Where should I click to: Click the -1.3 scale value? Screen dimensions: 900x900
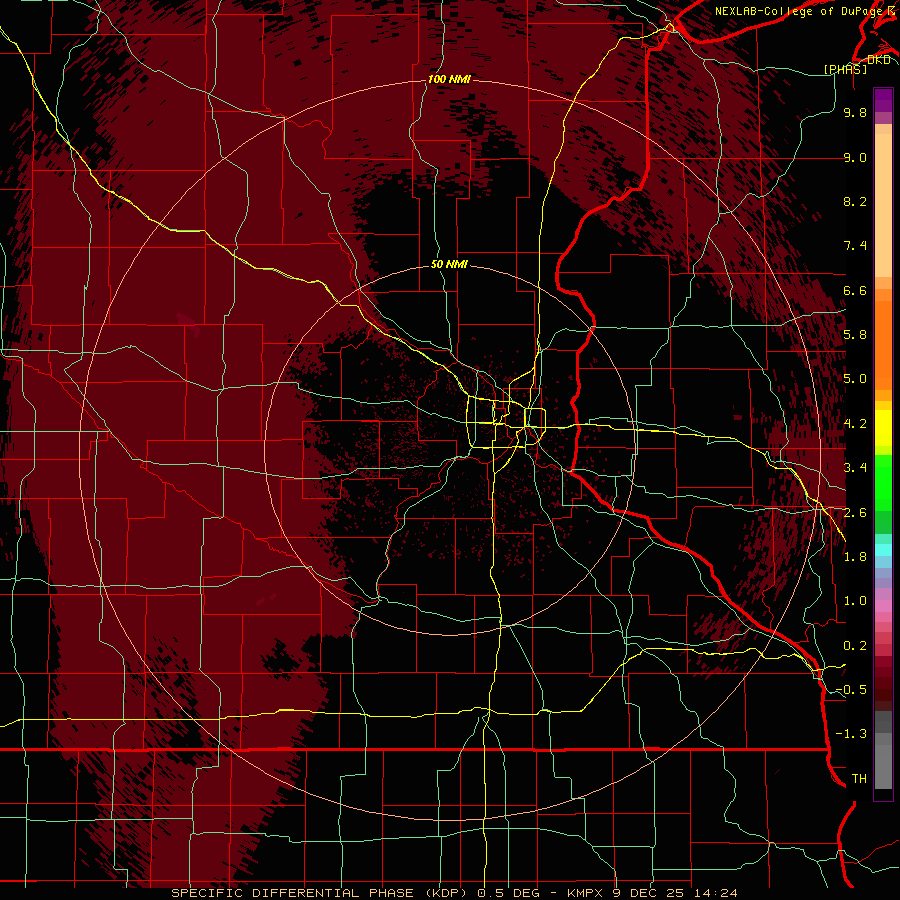click(851, 734)
